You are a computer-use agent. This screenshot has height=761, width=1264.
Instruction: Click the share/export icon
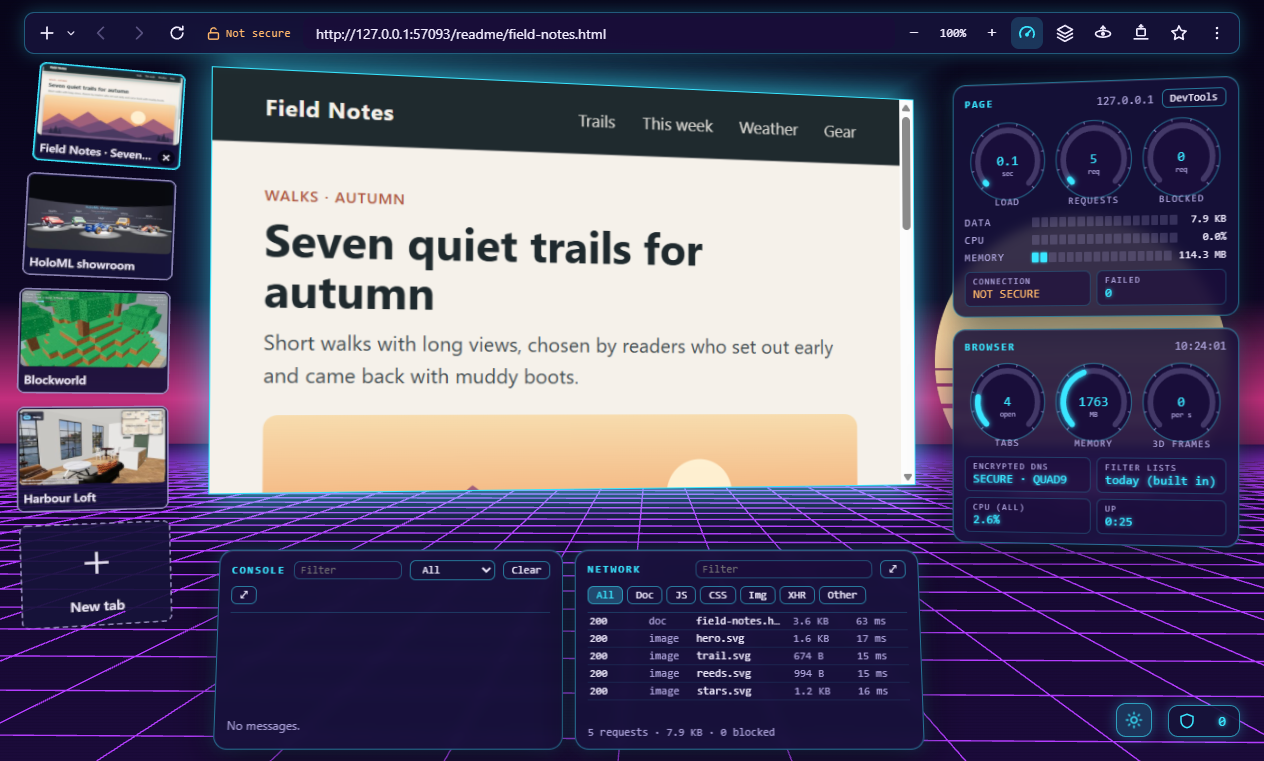(1141, 33)
